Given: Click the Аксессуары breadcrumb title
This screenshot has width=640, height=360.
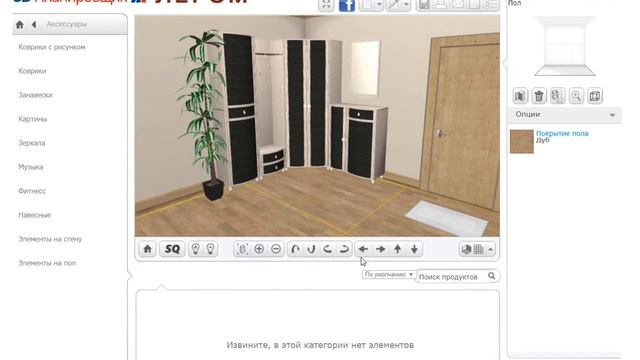Looking at the screenshot, I should pos(67,24).
